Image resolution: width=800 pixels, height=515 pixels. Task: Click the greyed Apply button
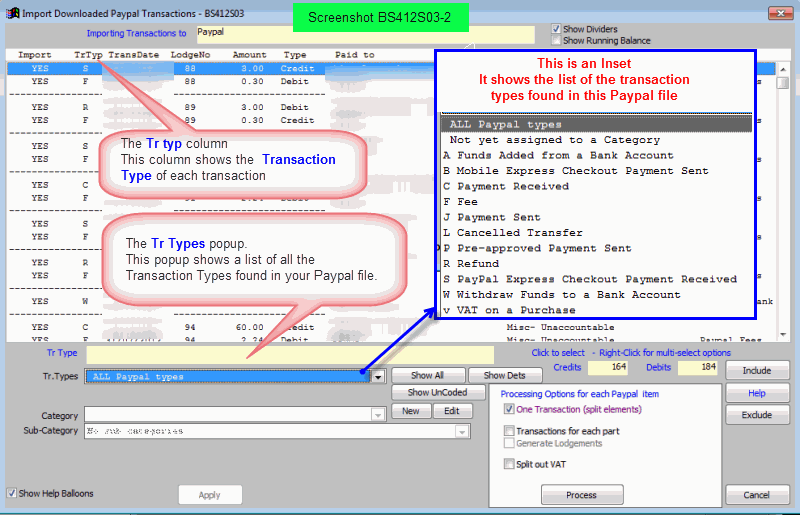210,495
